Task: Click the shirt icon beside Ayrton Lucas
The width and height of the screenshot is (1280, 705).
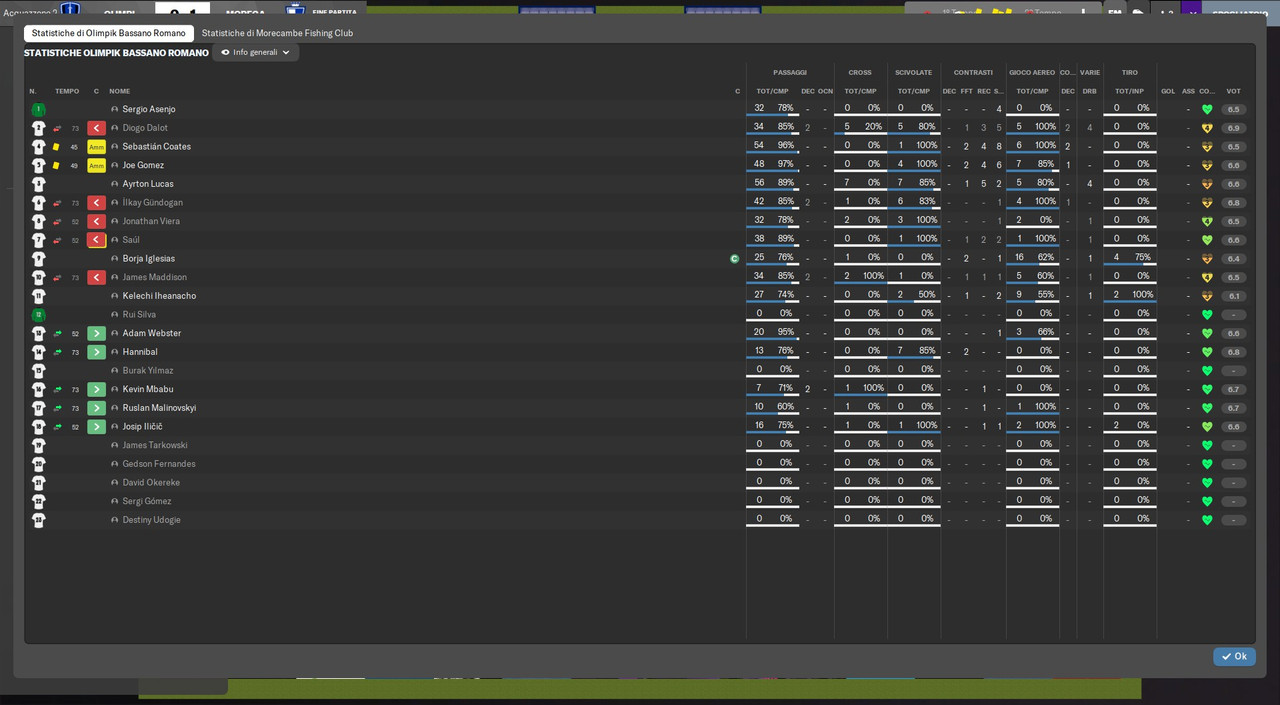Action: point(38,184)
